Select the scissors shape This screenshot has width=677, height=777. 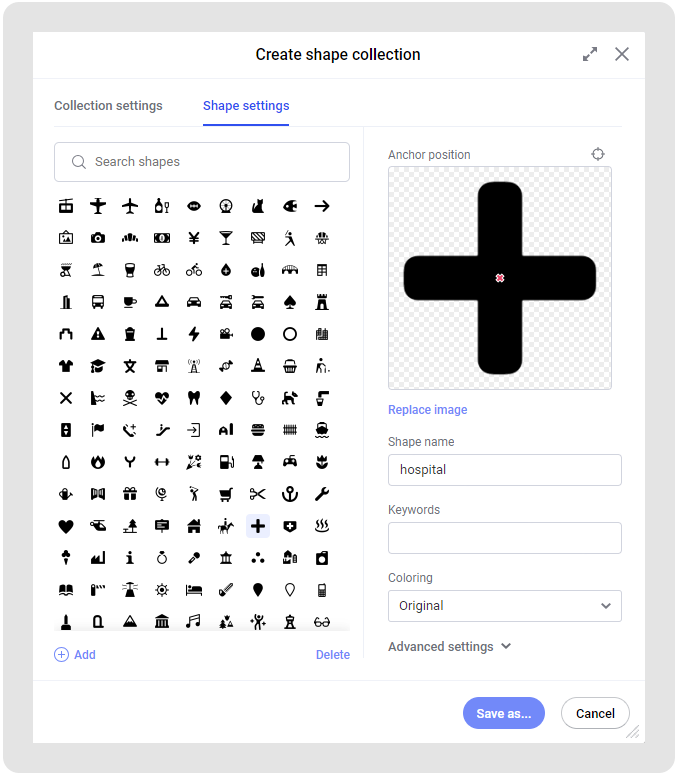click(258, 493)
